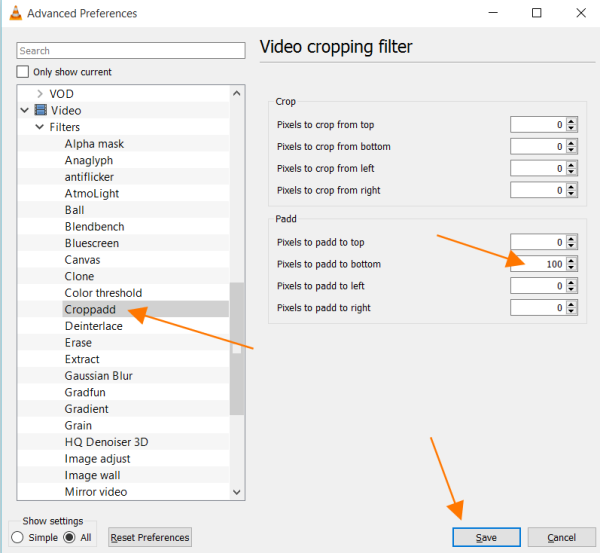Click the VLC cone icon in title bar
This screenshot has width=600, height=553.
(15, 13)
